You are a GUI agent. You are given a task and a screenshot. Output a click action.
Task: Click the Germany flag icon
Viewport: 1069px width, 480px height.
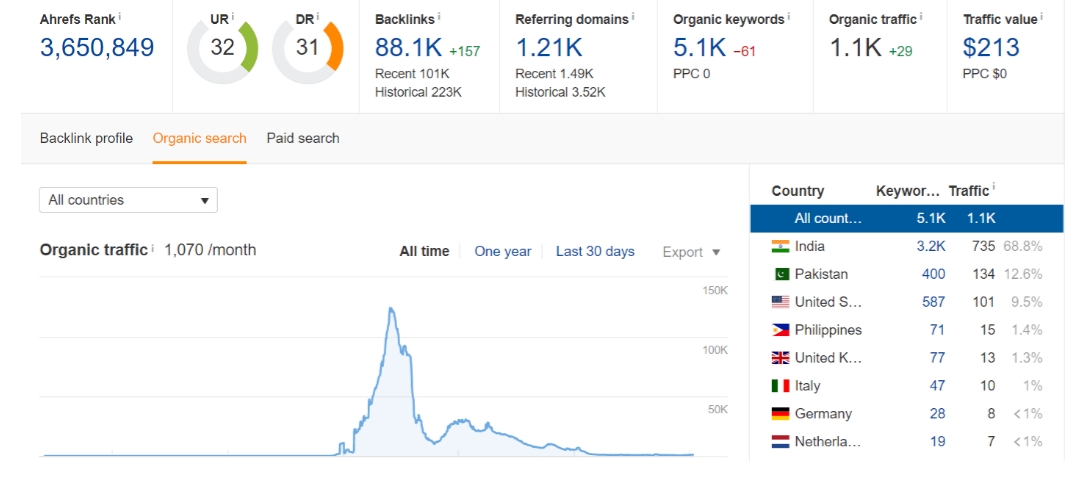[x=780, y=414]
